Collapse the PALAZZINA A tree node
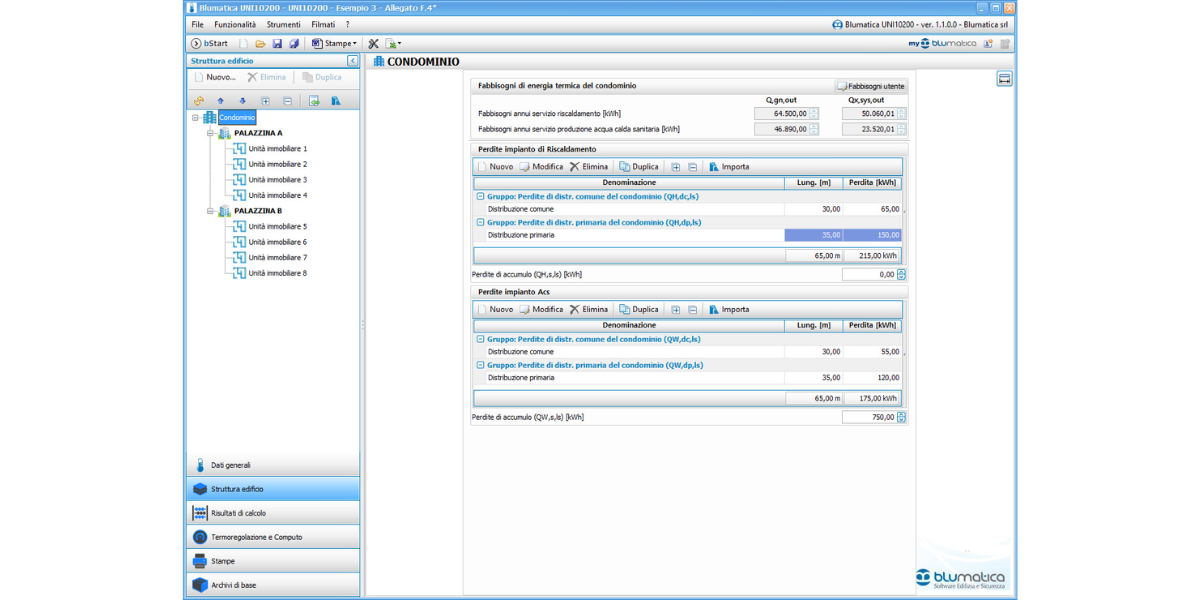Screen dimensions: 1200x600 (210, 133)
